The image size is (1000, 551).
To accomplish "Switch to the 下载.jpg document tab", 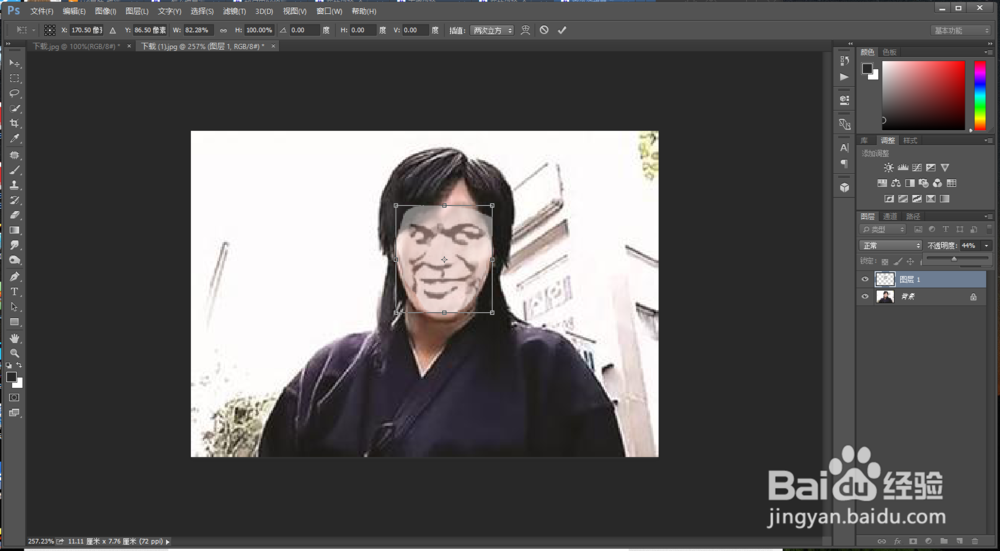I will [76, 46].
